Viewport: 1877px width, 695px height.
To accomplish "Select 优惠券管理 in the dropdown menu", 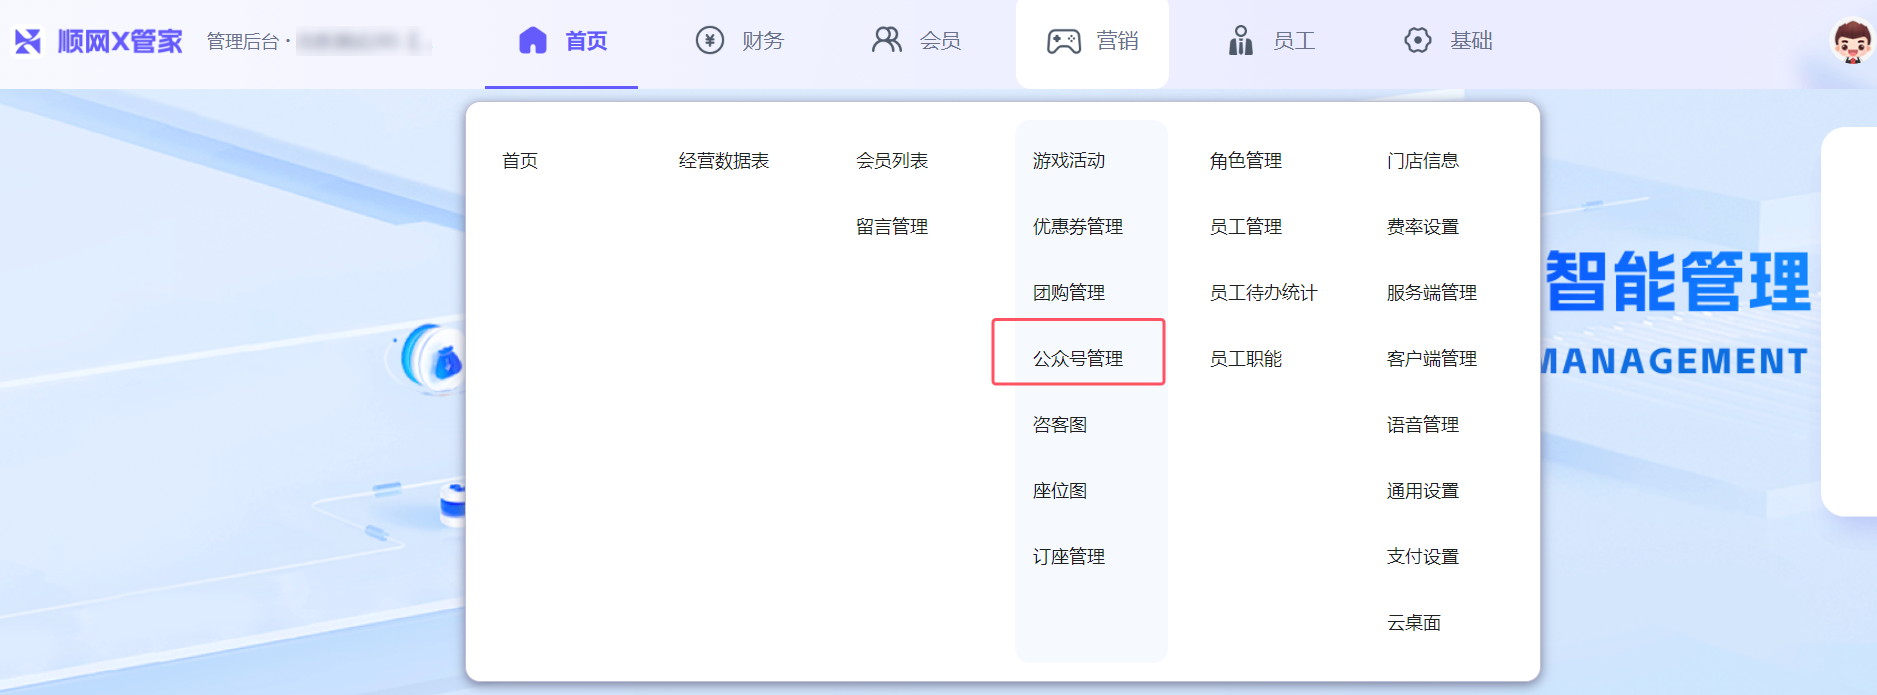I will click(x=1077, y=227).
